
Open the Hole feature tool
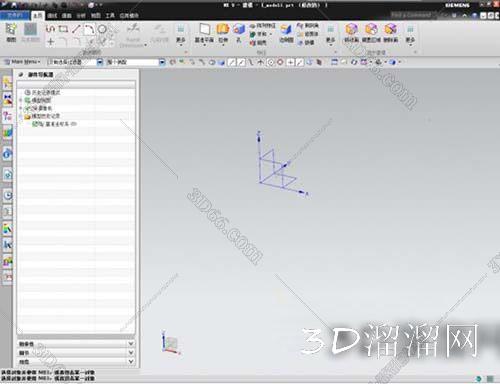pyautogui.click(x=239, y=33)
